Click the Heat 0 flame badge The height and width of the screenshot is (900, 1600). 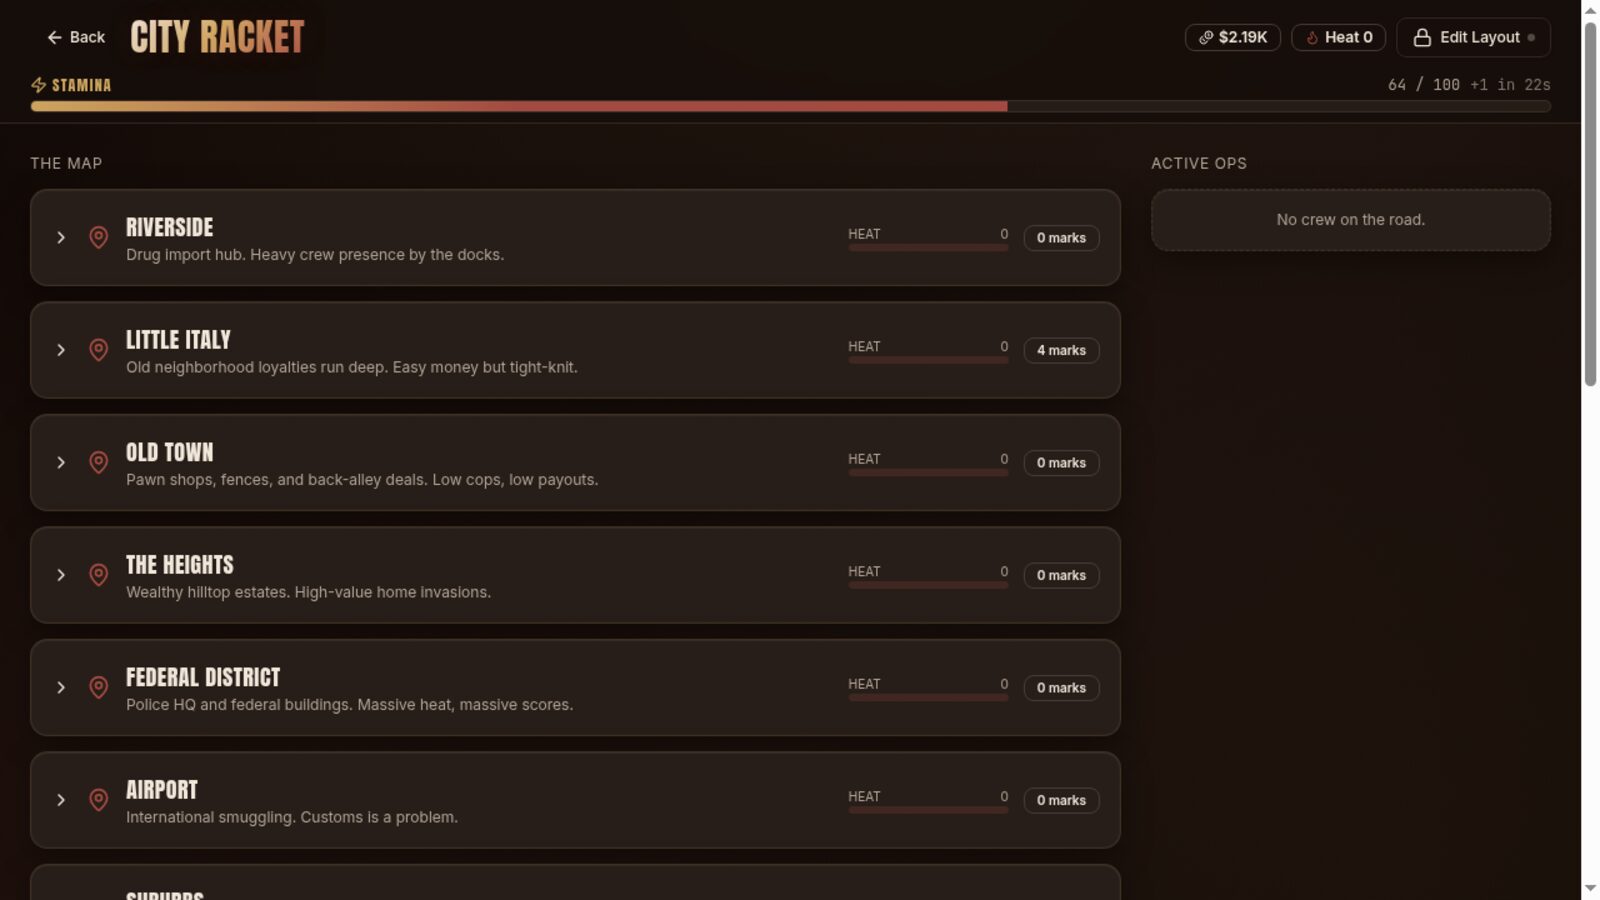pyautogui.click(x=1338, y=37)
